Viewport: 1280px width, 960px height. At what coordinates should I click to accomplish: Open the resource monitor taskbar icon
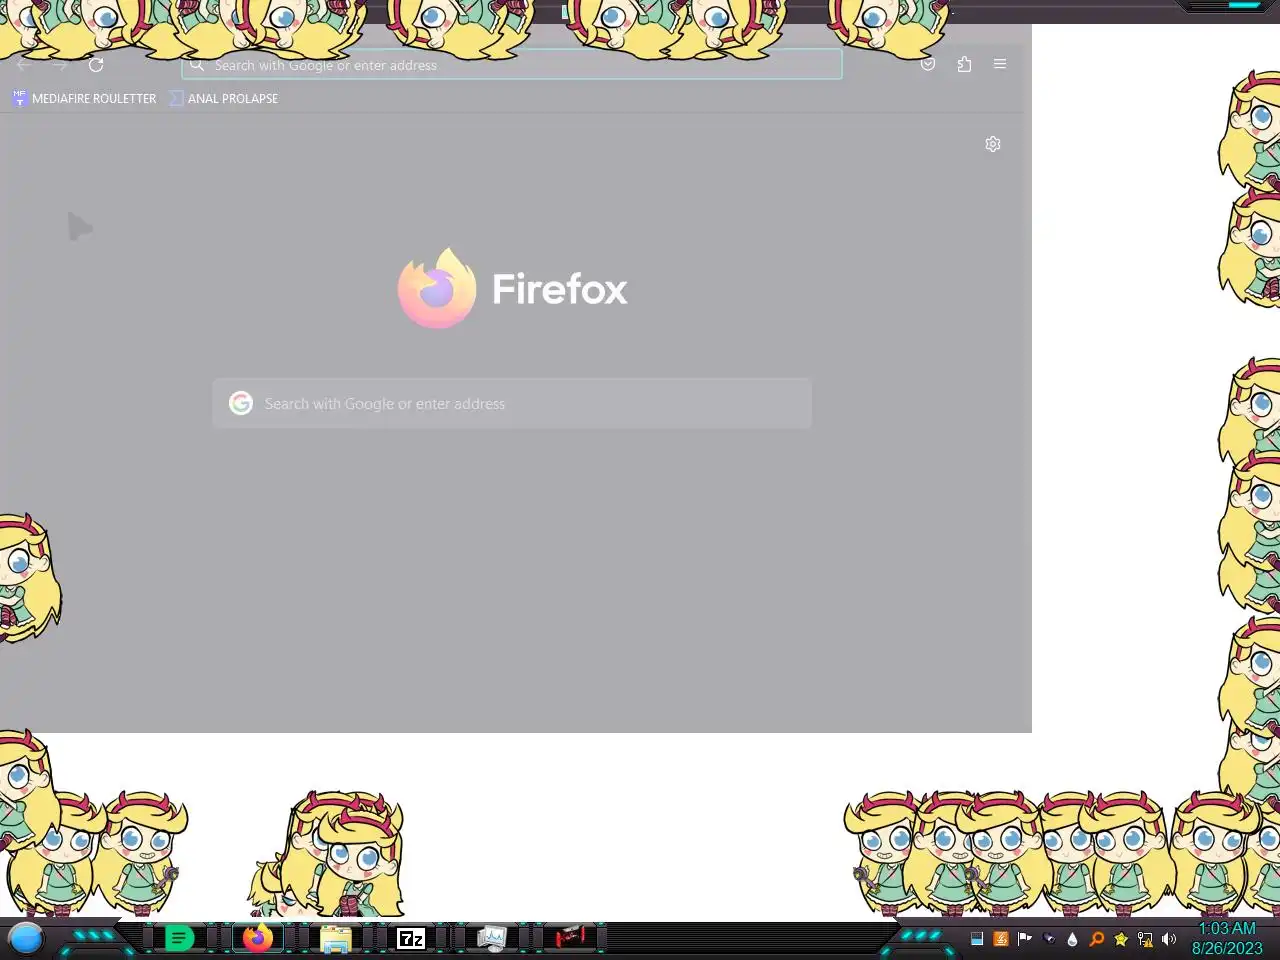(x=492, y=938)
